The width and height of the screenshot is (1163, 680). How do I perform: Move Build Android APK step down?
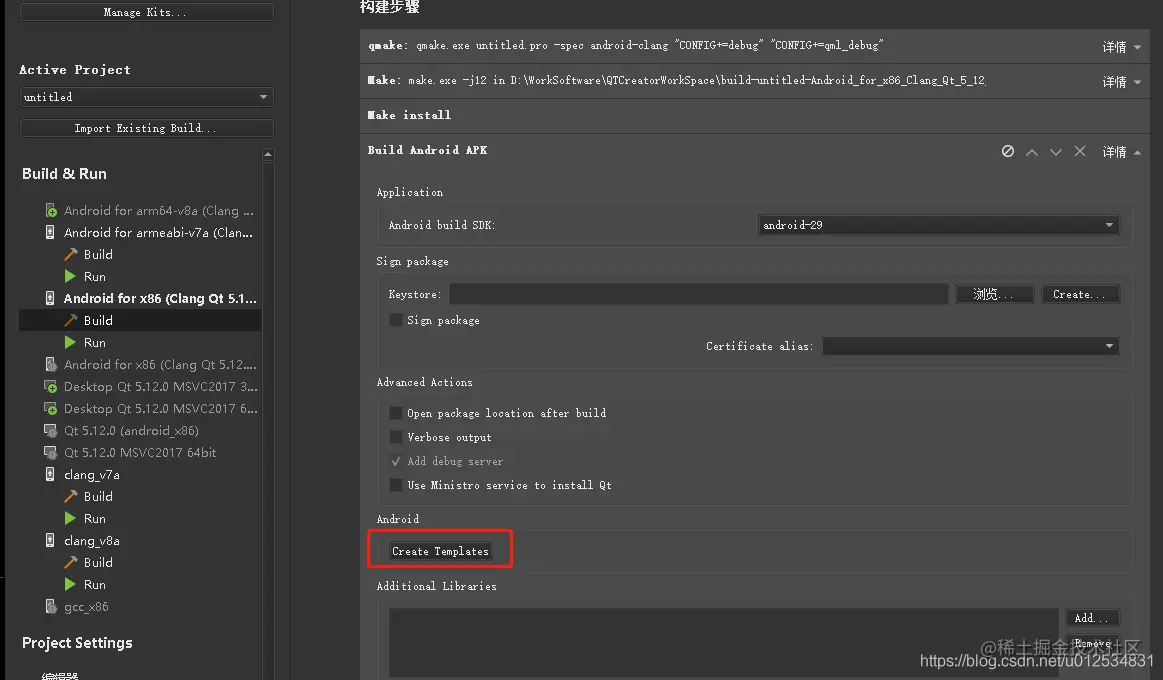(1055, 151)
